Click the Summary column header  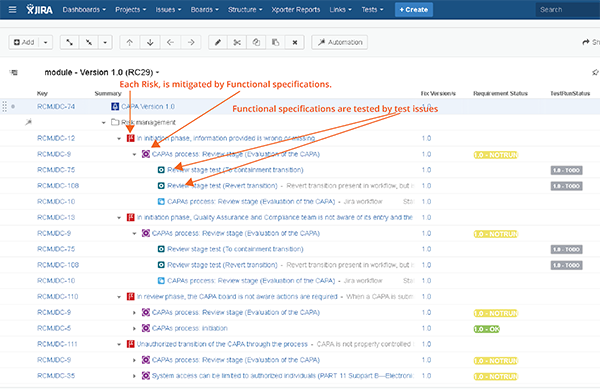point(108,93)
